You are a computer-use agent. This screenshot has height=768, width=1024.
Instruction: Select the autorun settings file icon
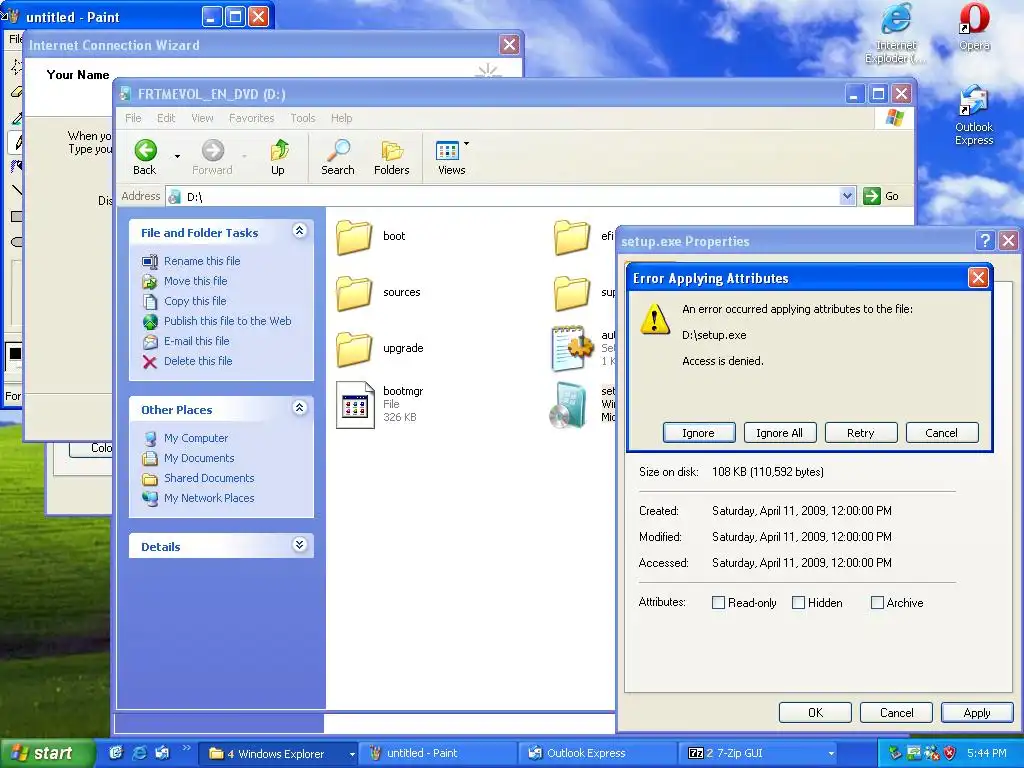[572, 348]
